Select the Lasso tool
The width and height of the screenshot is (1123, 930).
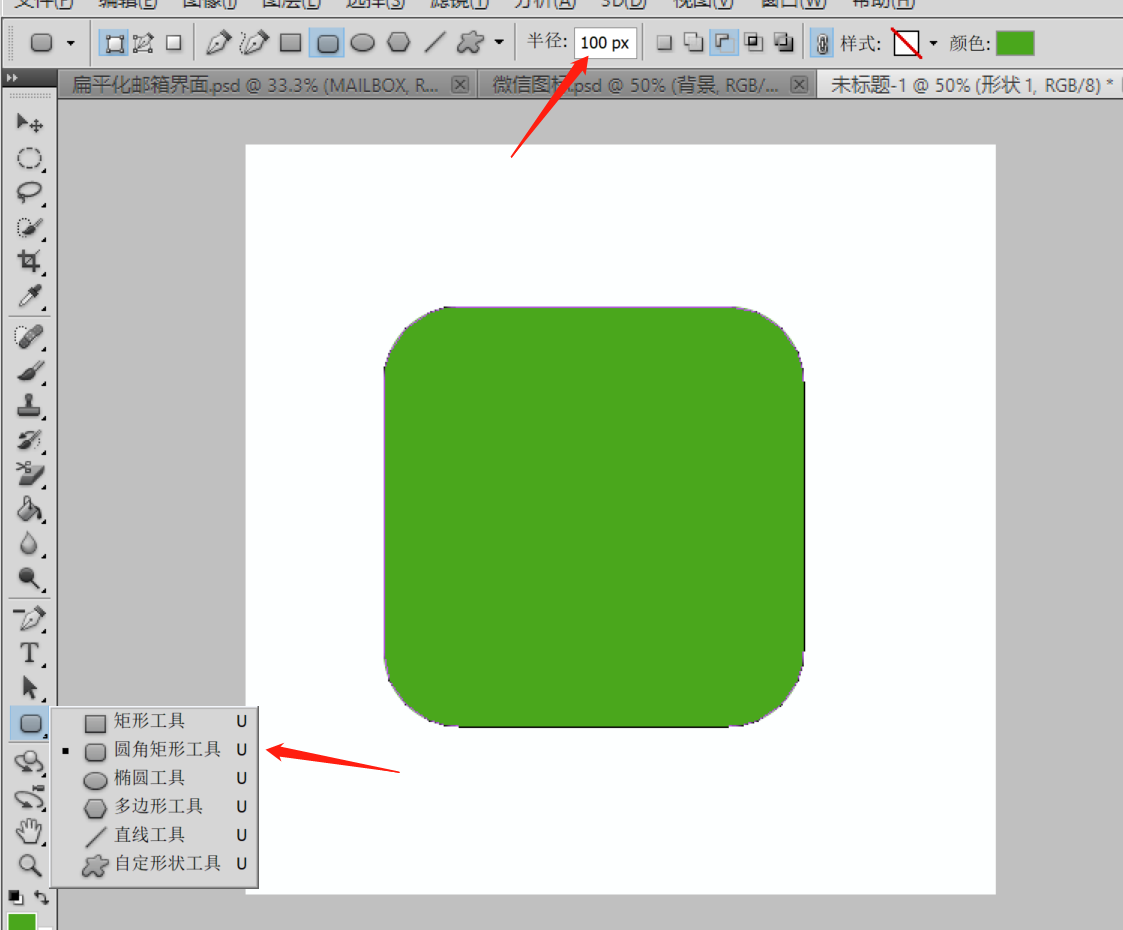point(29,193)
